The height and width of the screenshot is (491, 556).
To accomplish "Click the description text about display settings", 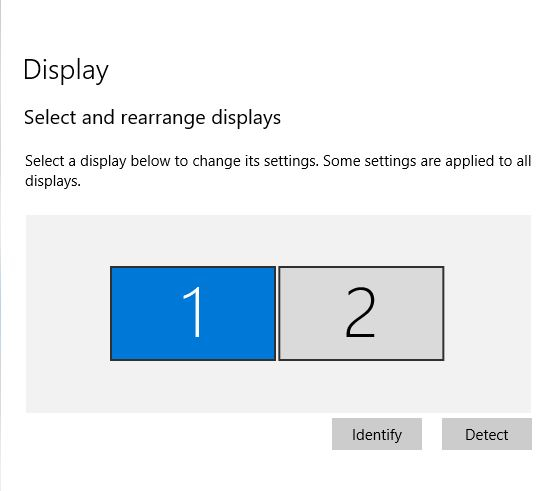I will tap(278, 171).
